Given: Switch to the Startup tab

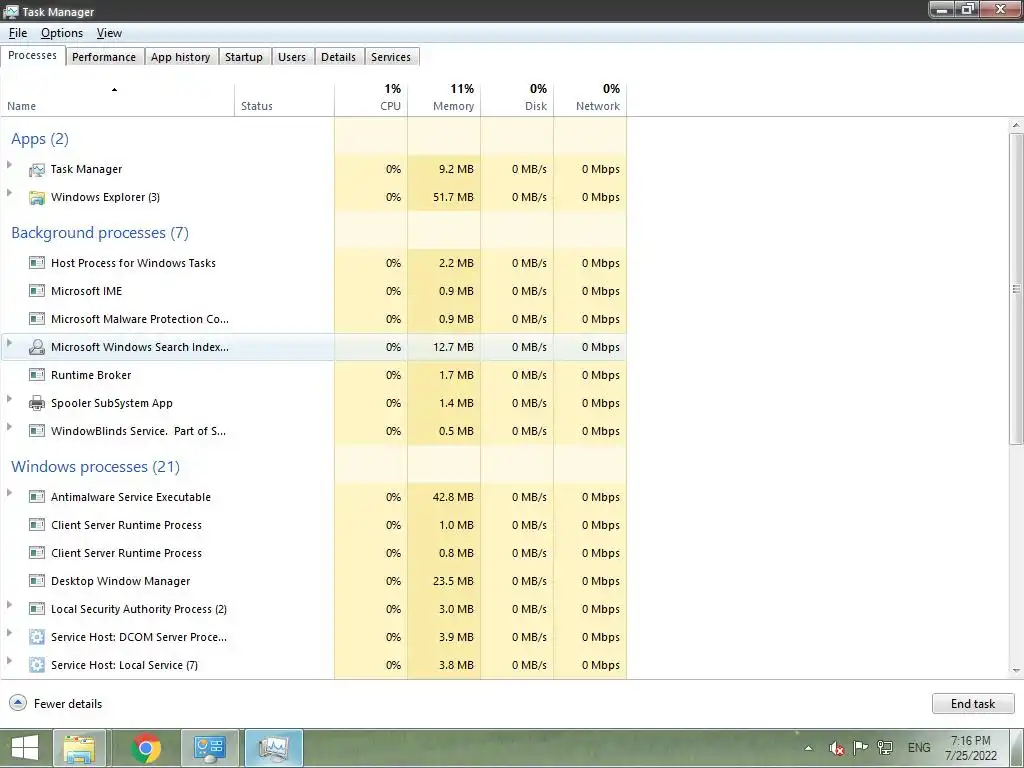Looking at the screenshot, I should [244, 57].
